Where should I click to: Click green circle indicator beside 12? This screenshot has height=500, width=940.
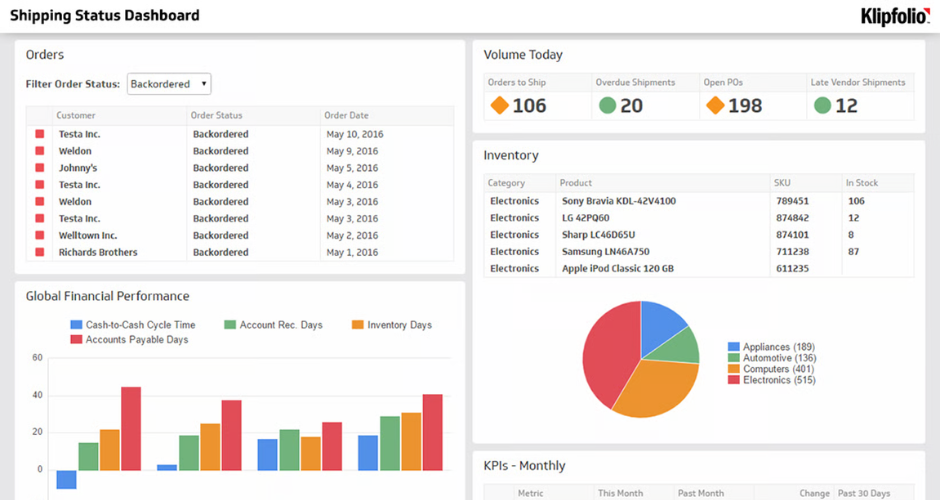point(822,105)
